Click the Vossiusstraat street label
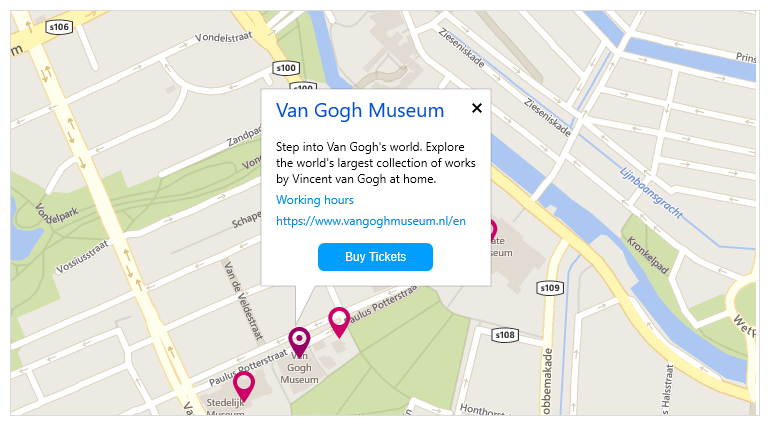 pyautogui.click(x=82, y=256)
